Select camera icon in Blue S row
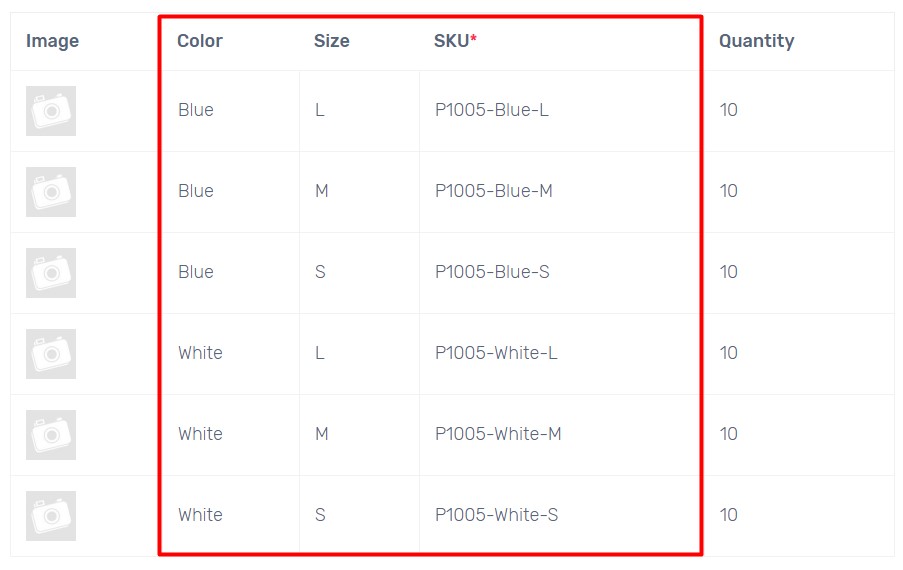The image size is (903, 570). pyautogui.click(x=51, y=273)
